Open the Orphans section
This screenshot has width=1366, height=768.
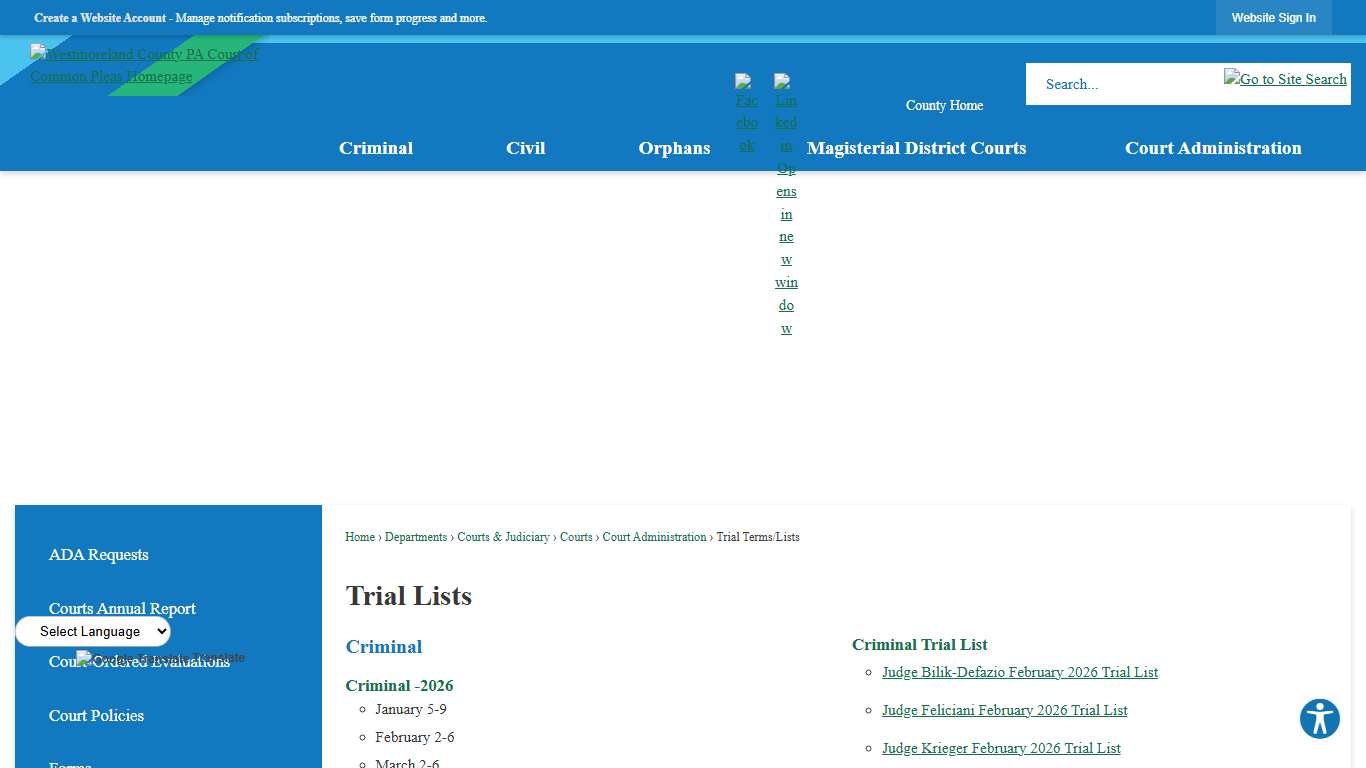tap(674, 148)
